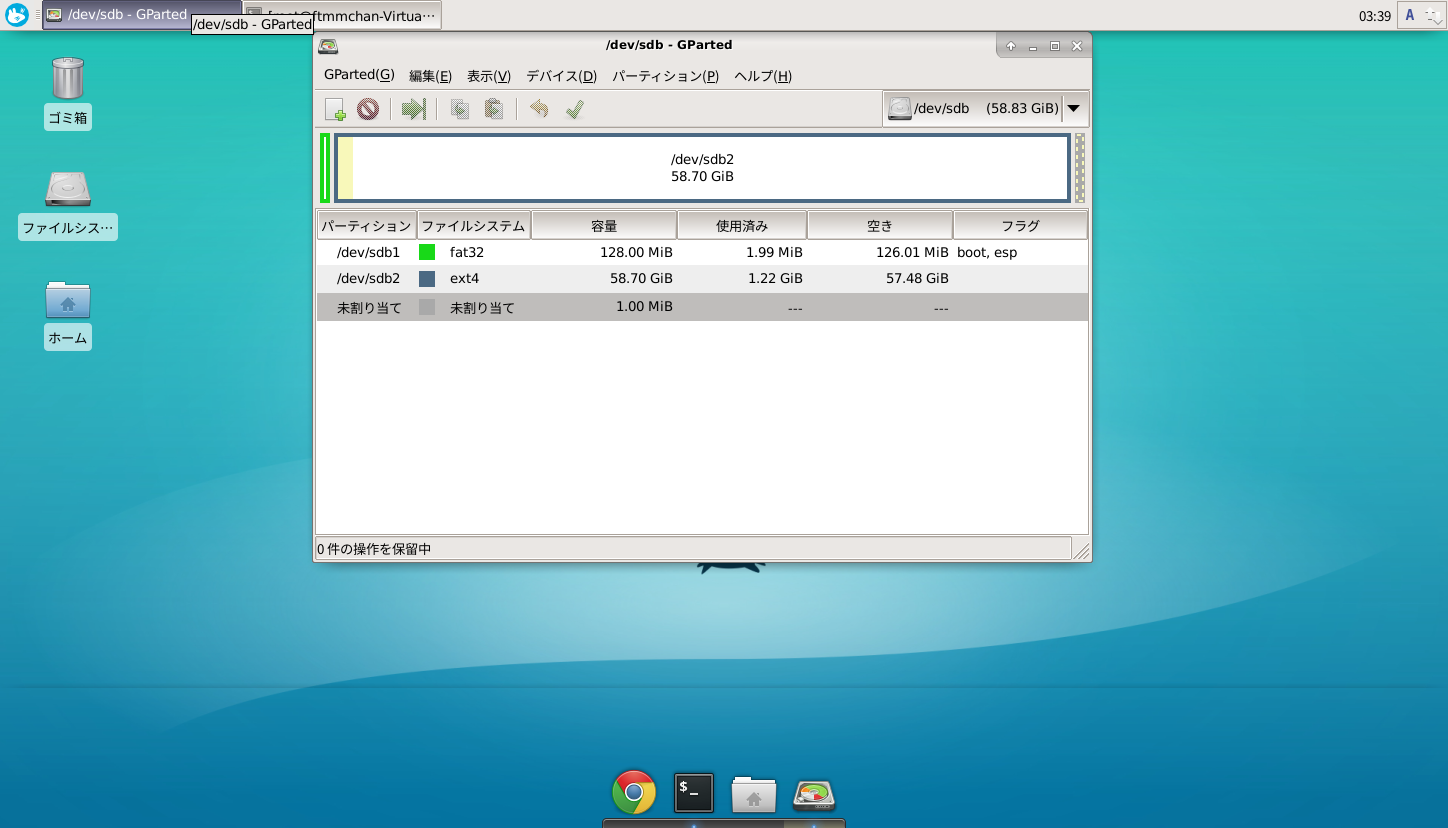The image size is (1448, 828).
Task: Click the Resize/Move partition toolbar icon
Action: click(x=414, y=109)
